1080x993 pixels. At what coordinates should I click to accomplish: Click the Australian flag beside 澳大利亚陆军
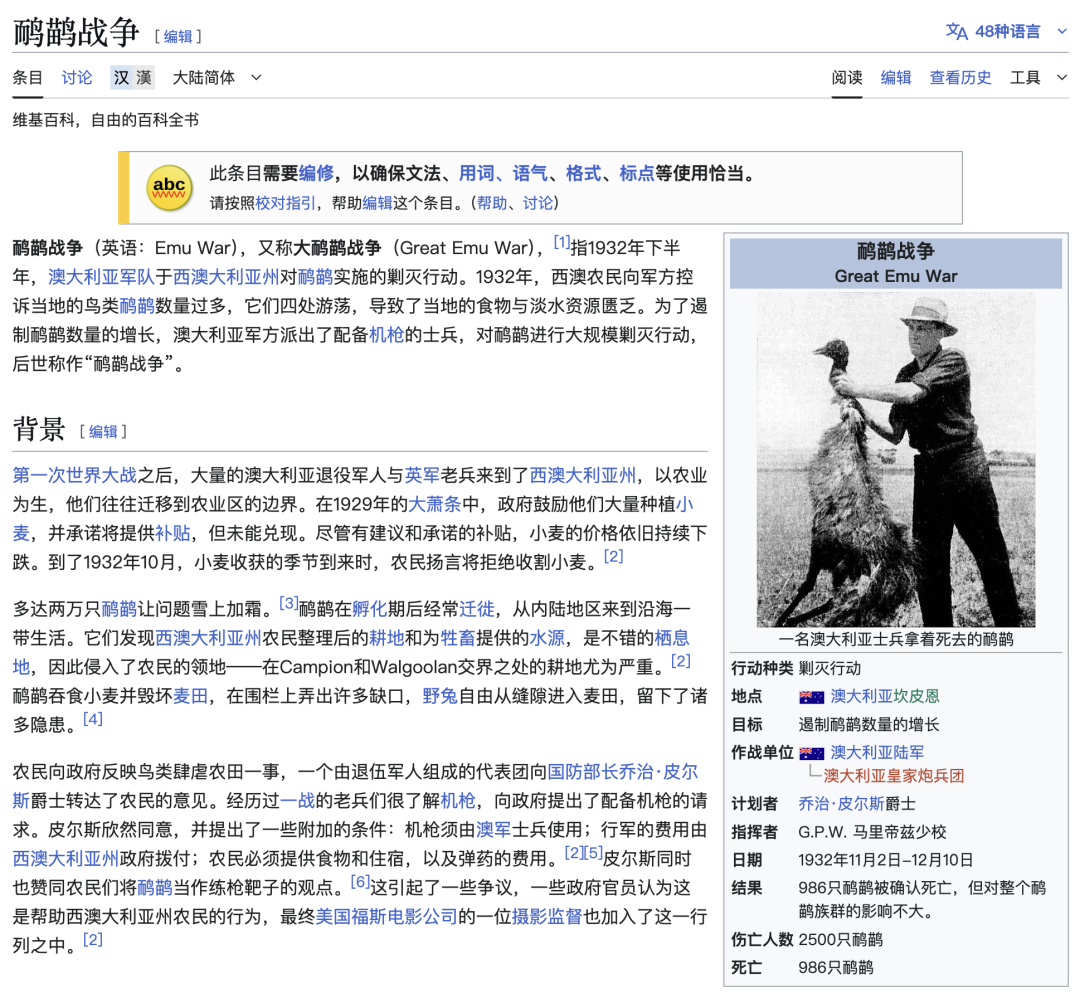pyautogui.click(x=811, y=753)
